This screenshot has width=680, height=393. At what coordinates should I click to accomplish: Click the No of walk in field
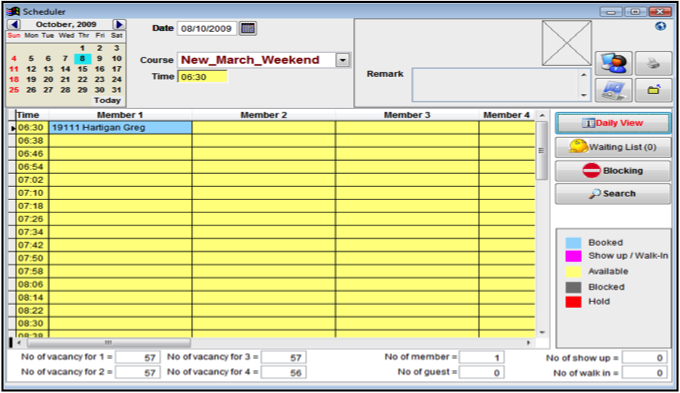[x=644, y=373]
